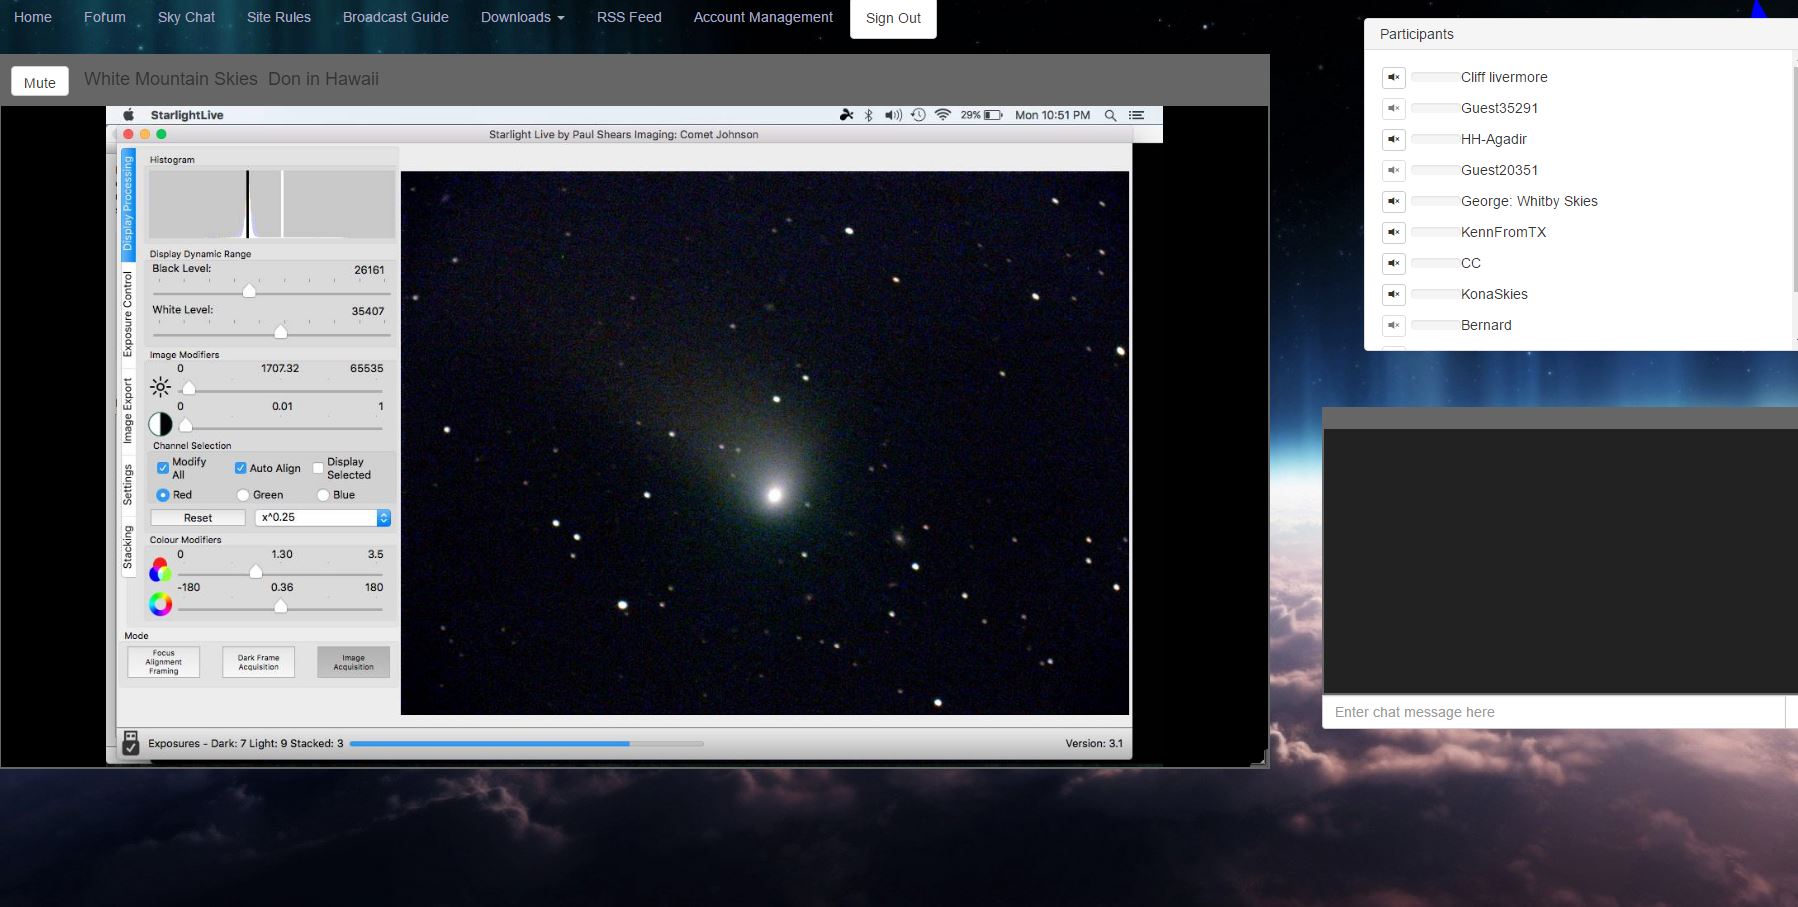This screenshot has height=907, width=1798.
Task: Open the Sky Chat link
Action: click(x=186, y=17)
